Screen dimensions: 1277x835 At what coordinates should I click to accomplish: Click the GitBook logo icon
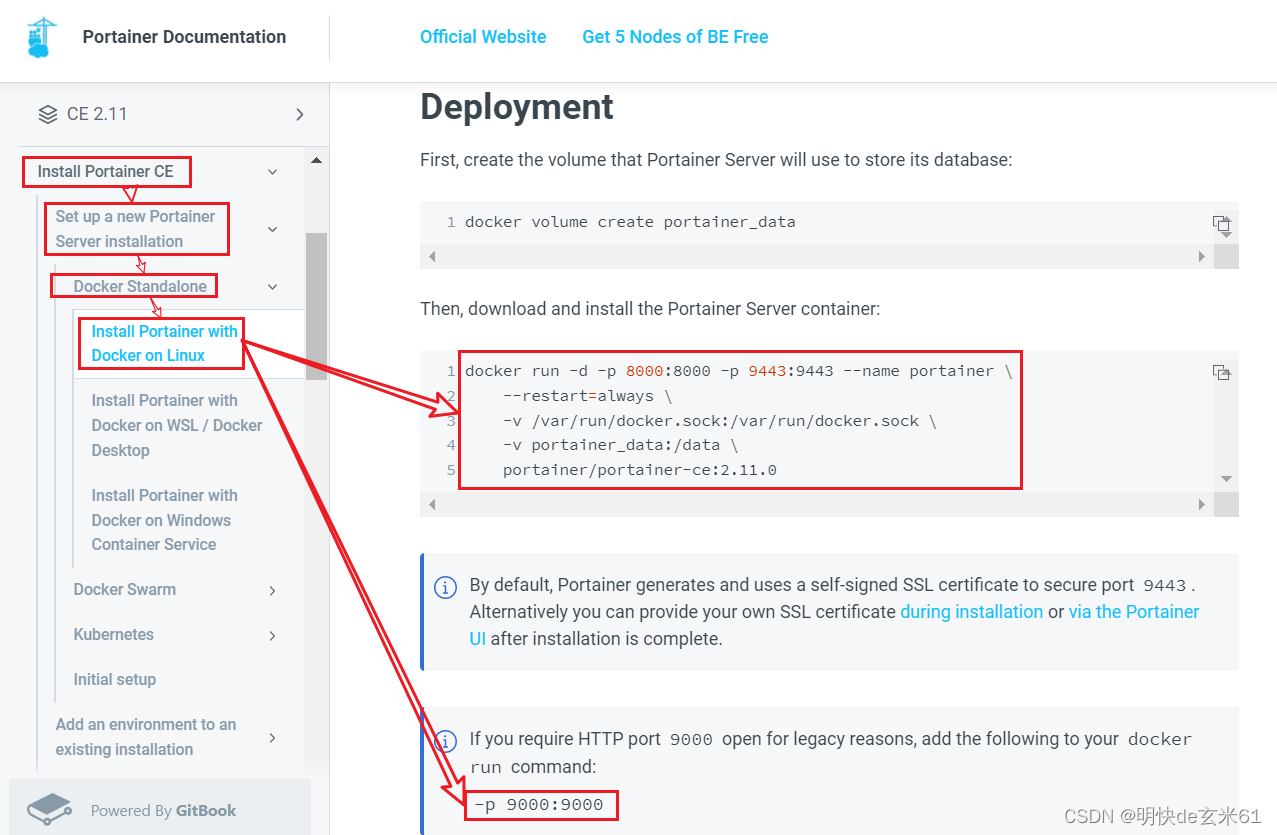click(49, 809)
